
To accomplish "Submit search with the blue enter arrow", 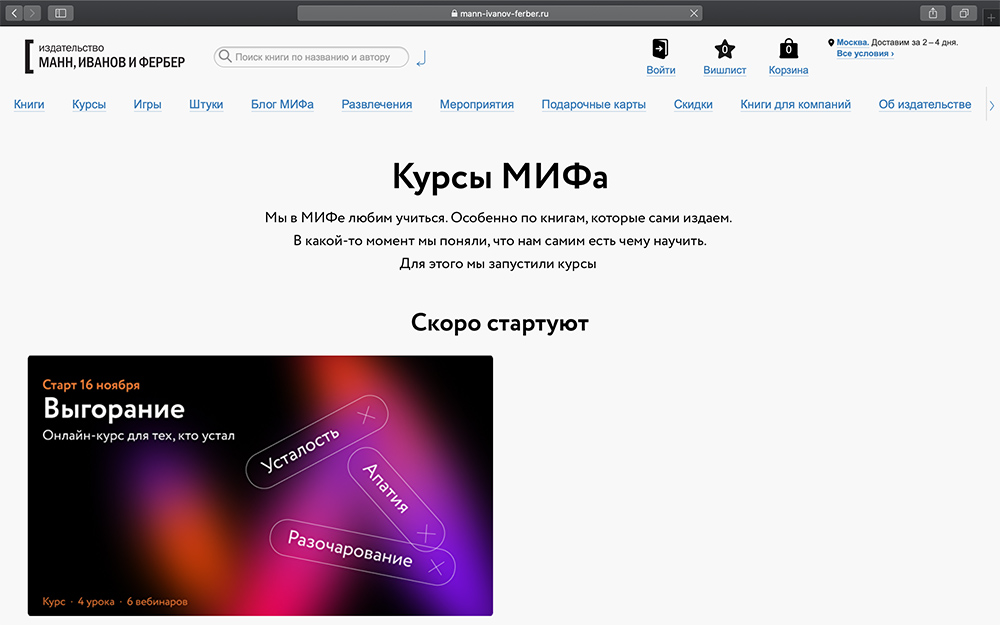I will pyautogui.click(x=421, y=59).
